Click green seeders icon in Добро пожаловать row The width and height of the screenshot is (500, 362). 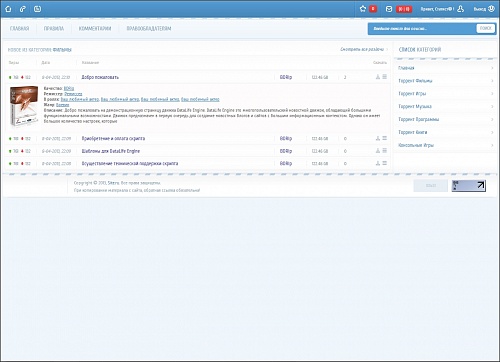tap(10, 77)
